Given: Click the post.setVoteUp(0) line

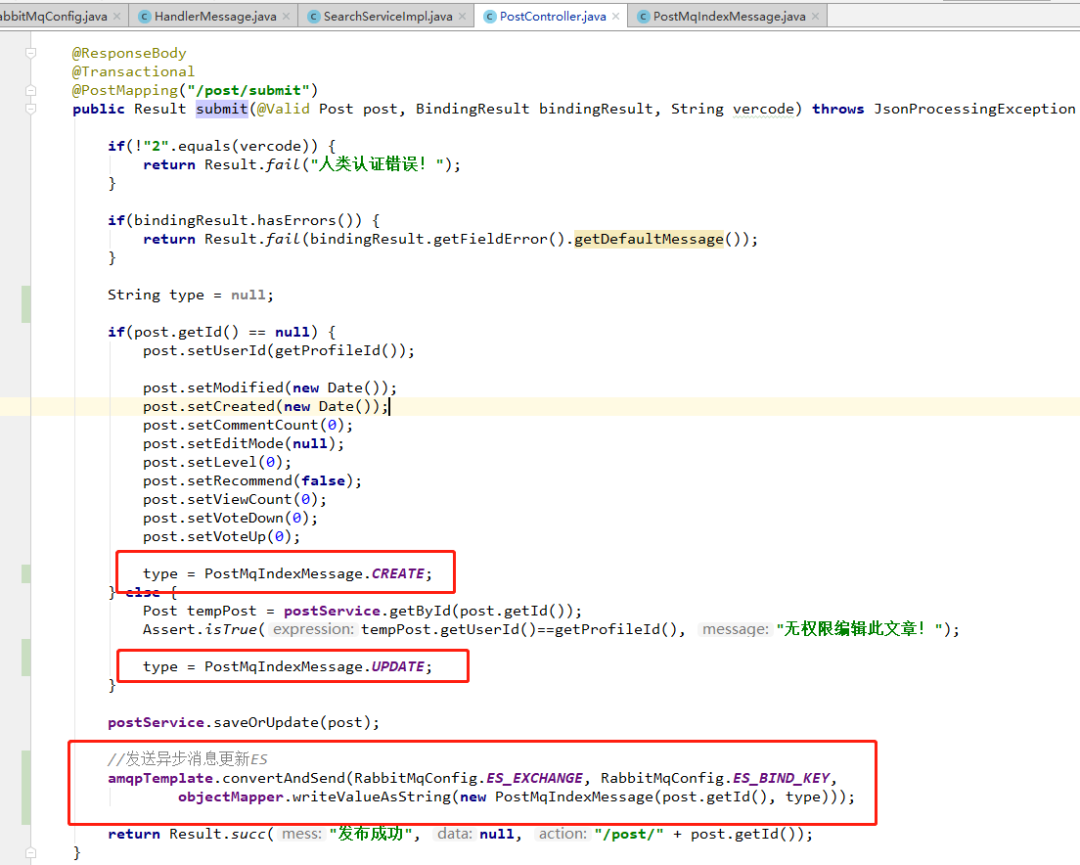Looking at the screenshot, I should tap(221, 536).
